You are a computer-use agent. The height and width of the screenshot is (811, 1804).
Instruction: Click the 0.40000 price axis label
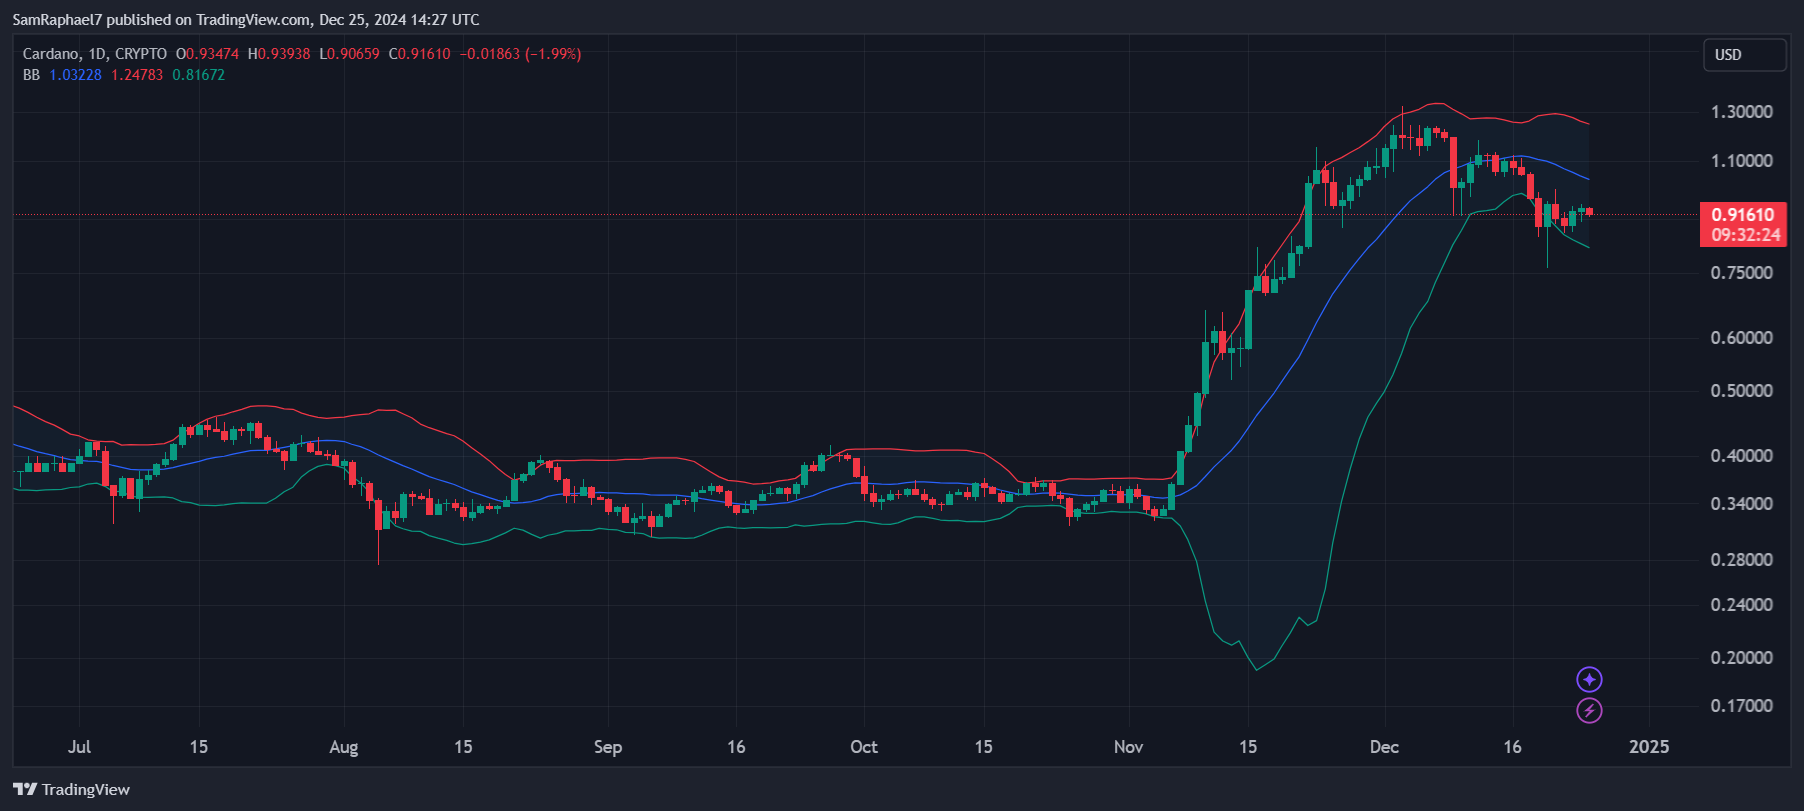[1741, 456]
